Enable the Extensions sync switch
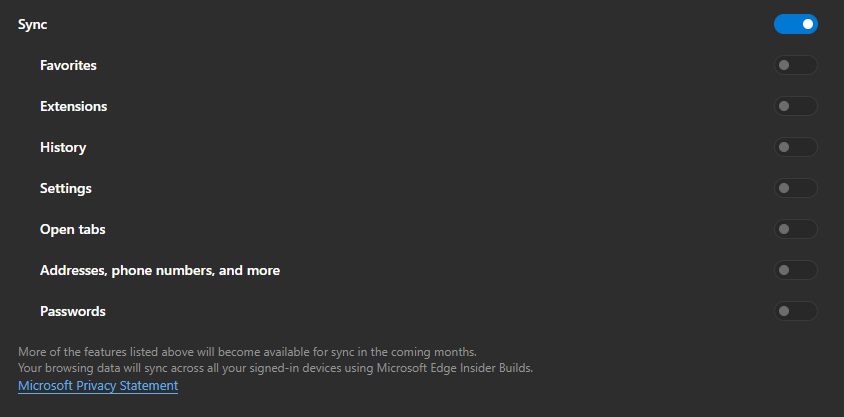Viewport: 844px width, 417px height. click(x=795, y=106)
